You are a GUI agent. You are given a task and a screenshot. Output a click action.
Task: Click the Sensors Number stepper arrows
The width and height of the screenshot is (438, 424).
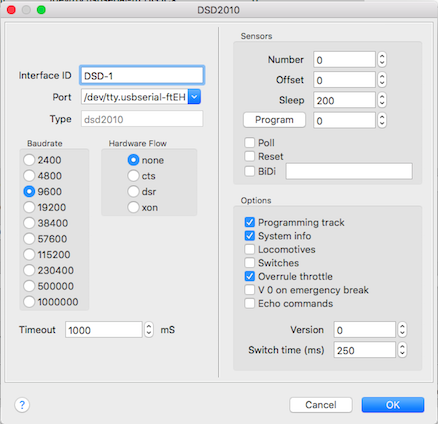382,60
